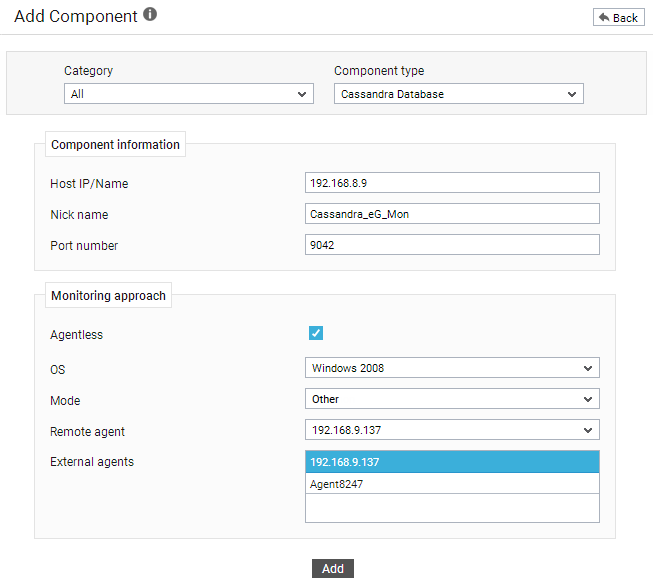Open the Mode dropdown showing Other
The image size is (653, 587).
(452, 399)
